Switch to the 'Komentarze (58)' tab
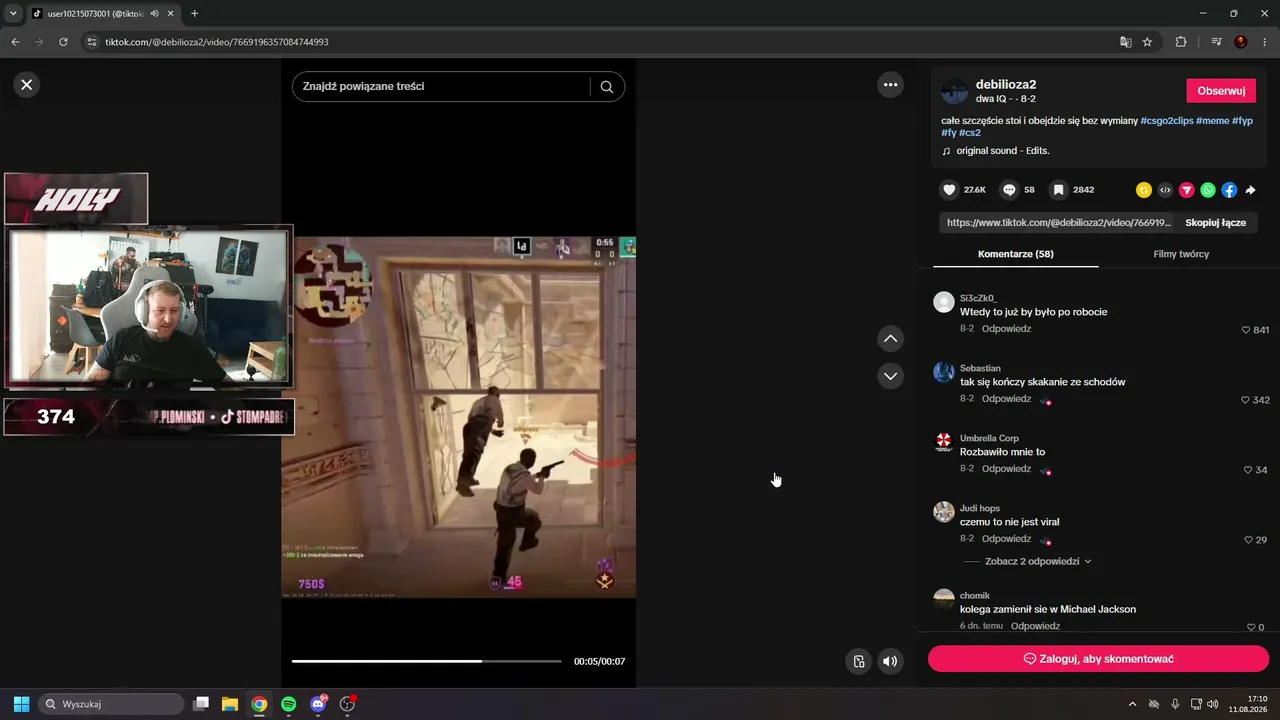This screenshot has height=720, width=1280. point(1015,254)
